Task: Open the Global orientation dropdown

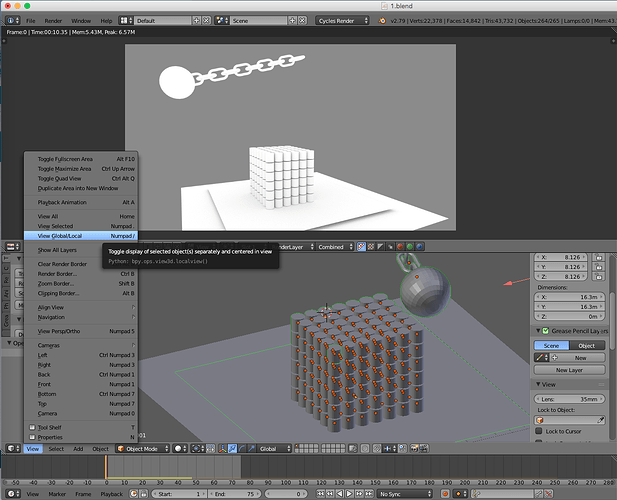Action: click(274, 448)
